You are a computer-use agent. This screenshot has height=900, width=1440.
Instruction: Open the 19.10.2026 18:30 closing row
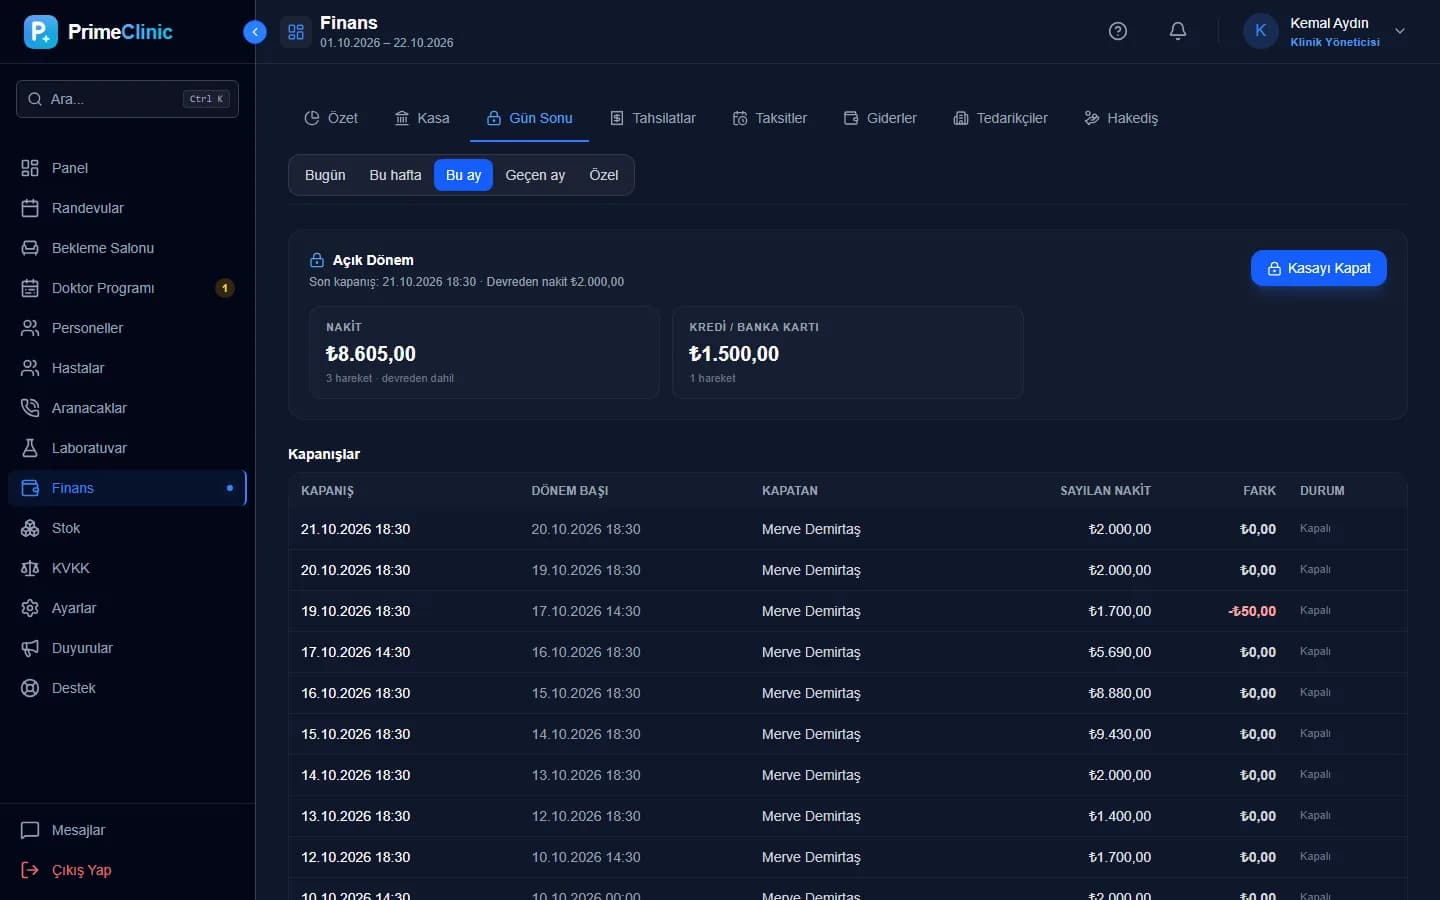point(847,611)
